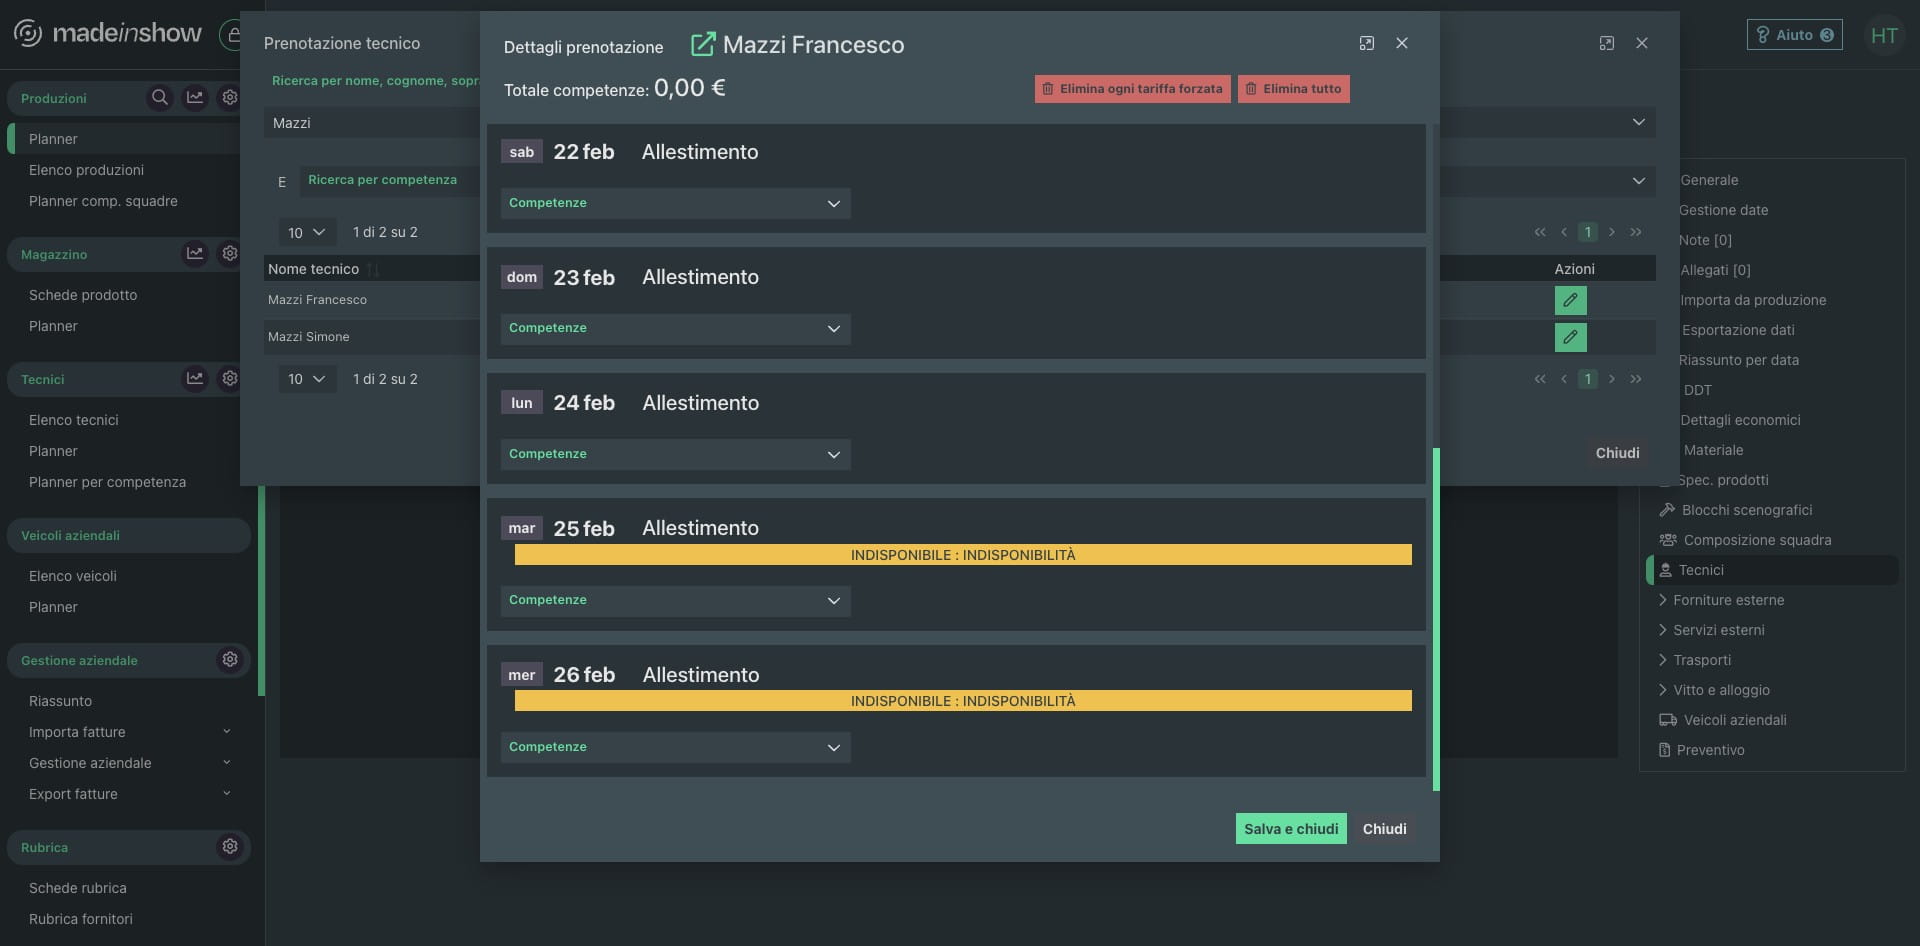Open the Gestione aziendale settings gear
The width and height of the screenshot is (1920, 946).
pyautogui.click(x=230, y=660)
